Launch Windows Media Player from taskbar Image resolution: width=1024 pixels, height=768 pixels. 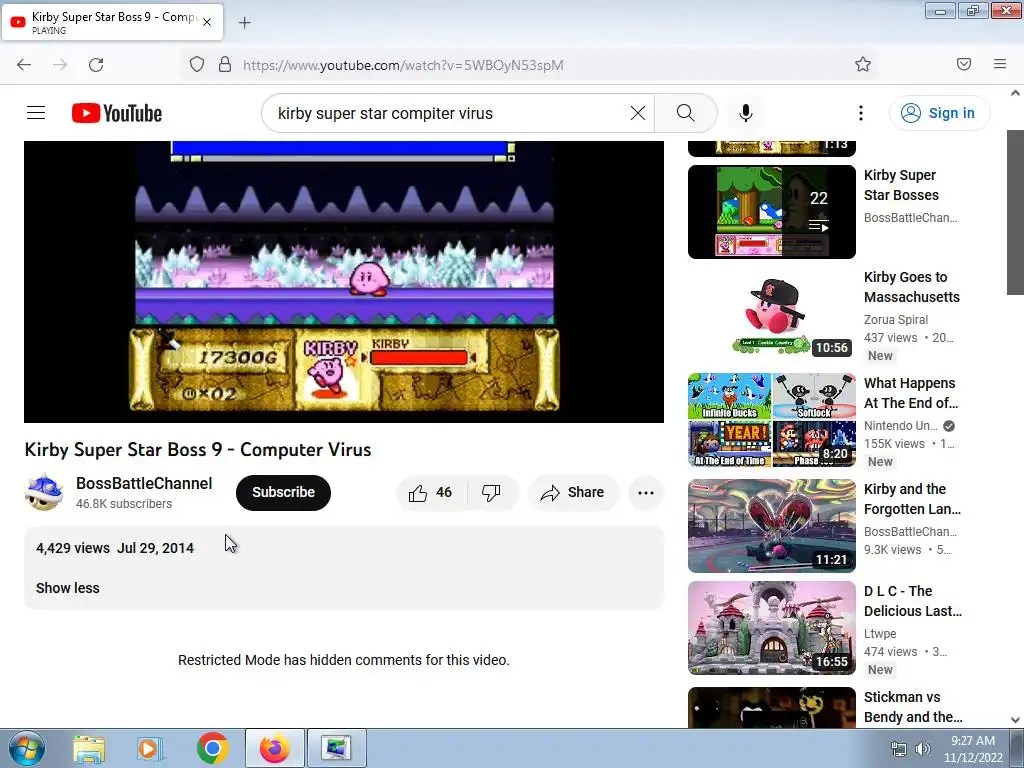tap(150, 748)
